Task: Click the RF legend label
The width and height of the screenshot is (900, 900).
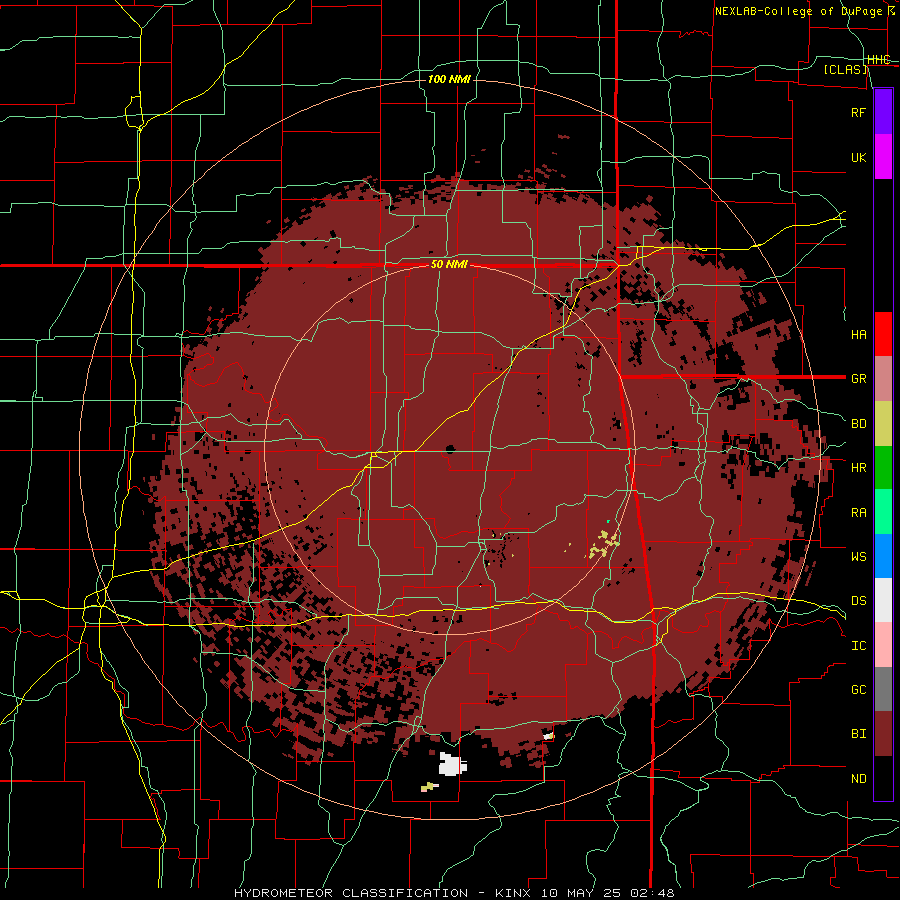Action: (x=858, y=112)
